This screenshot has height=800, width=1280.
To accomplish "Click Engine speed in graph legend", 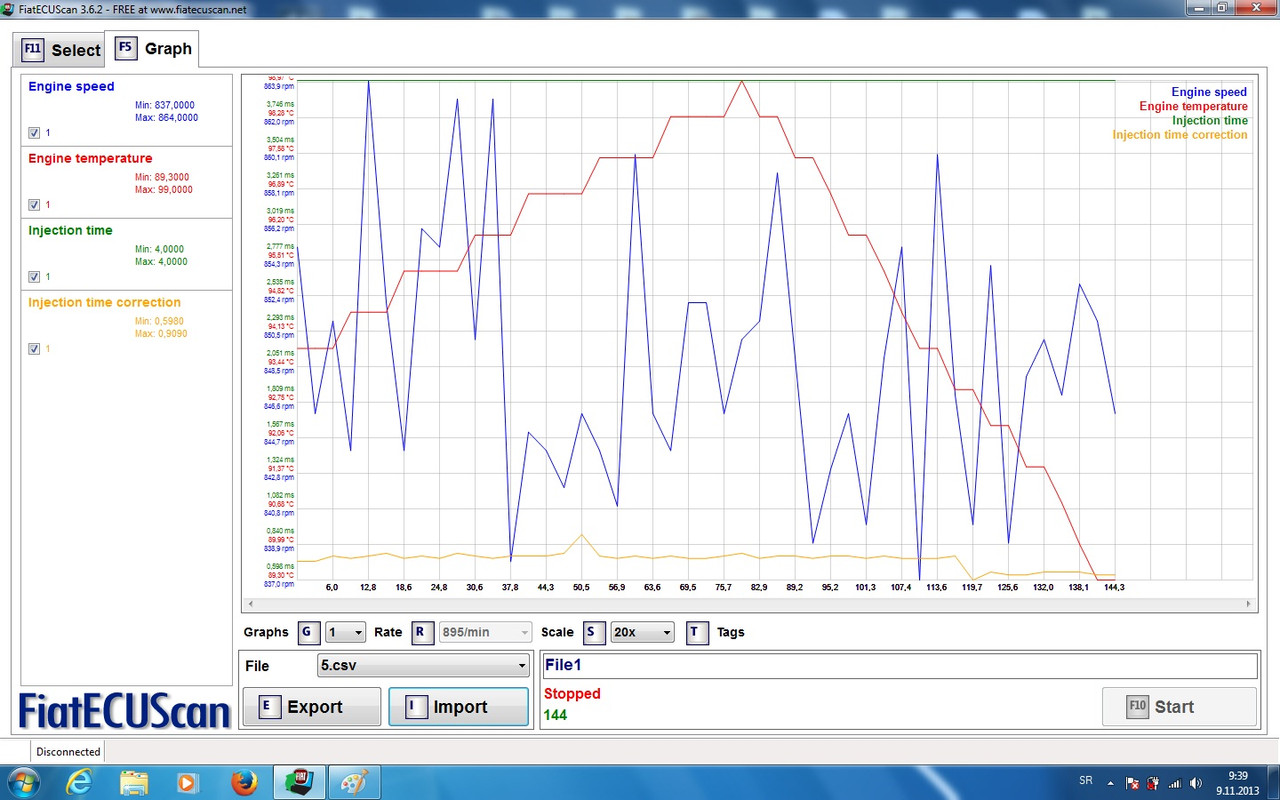I will coord(1209,92).
